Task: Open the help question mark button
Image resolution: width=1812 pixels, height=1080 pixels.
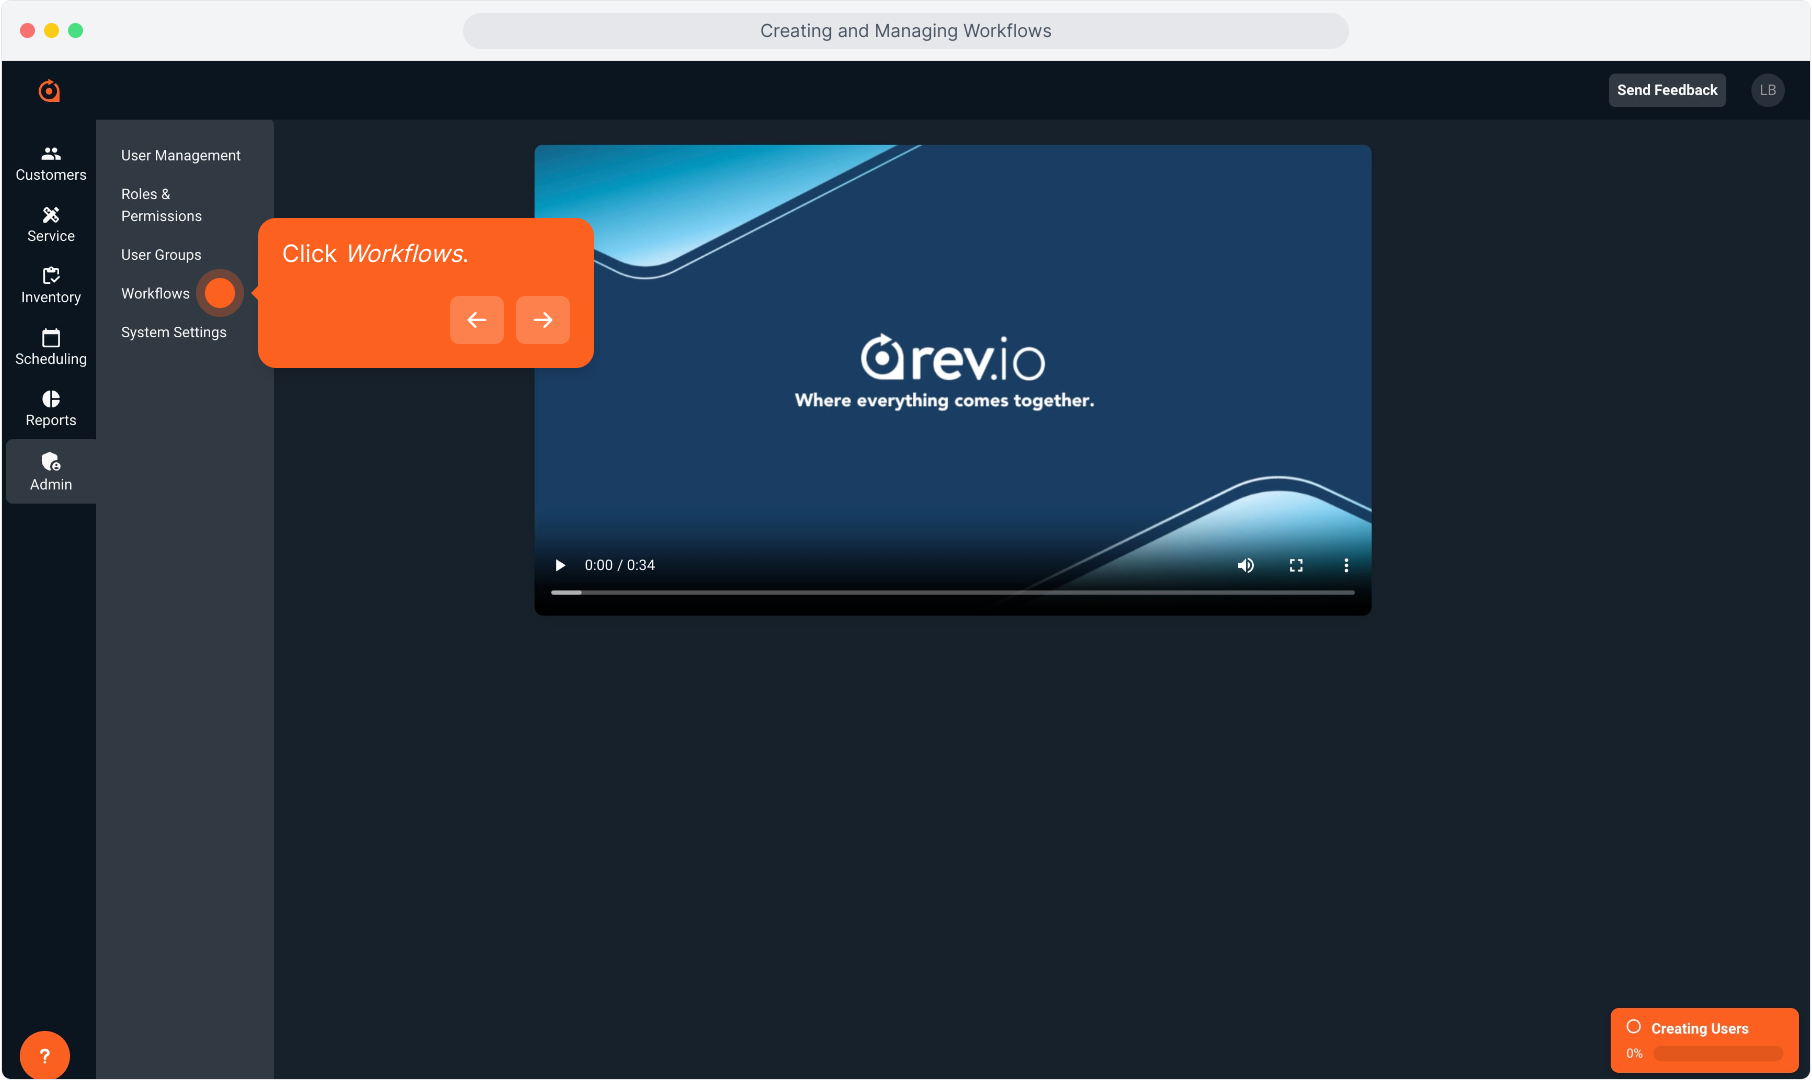Action: coord(45,1055)
